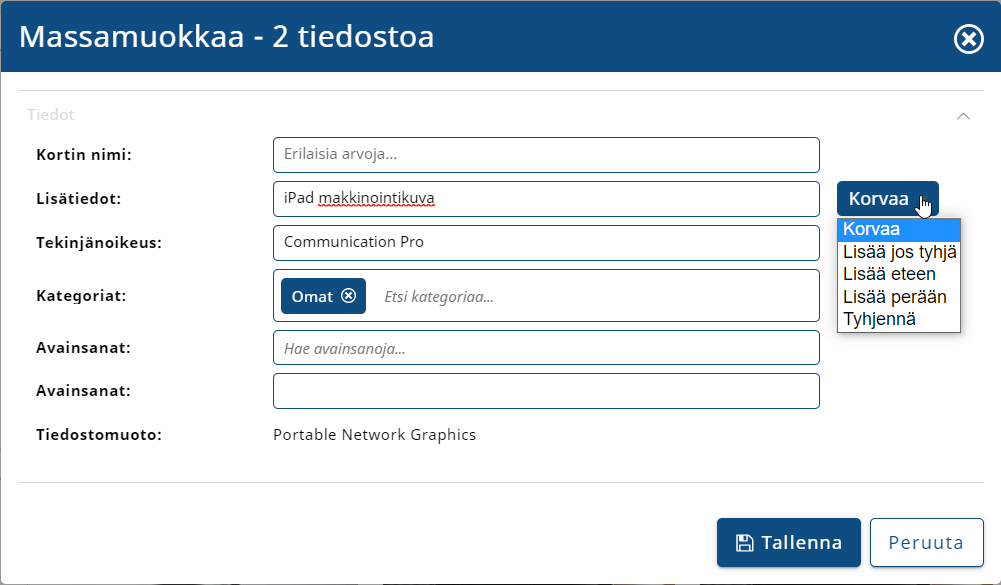
Task: Select Korvaa option in the list
Action: (898, 229)
